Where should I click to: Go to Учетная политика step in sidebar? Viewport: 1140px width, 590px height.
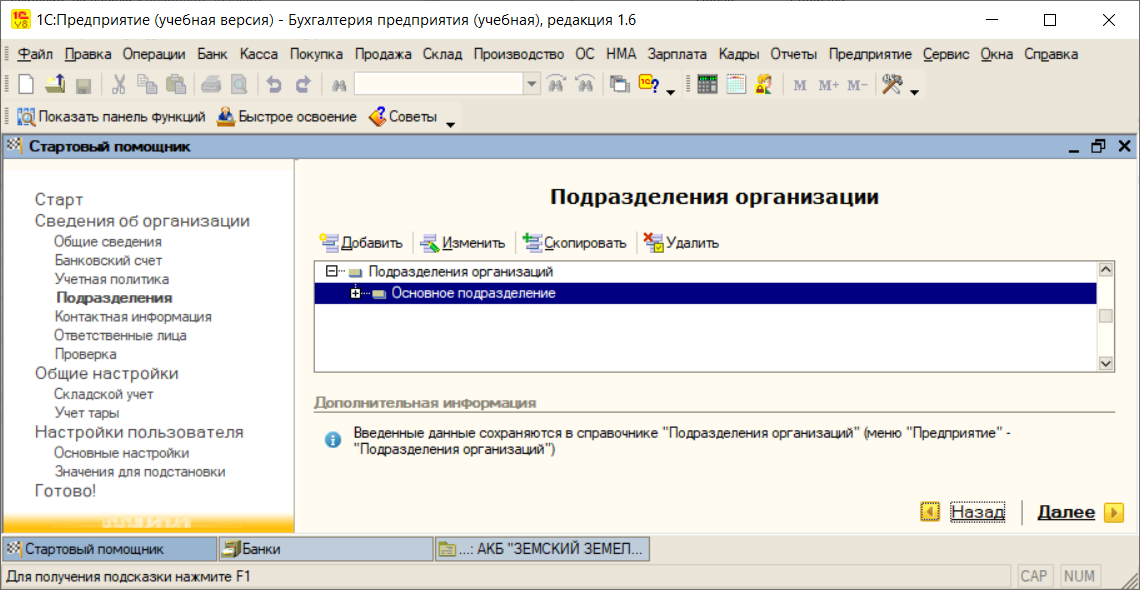point(111,279)
